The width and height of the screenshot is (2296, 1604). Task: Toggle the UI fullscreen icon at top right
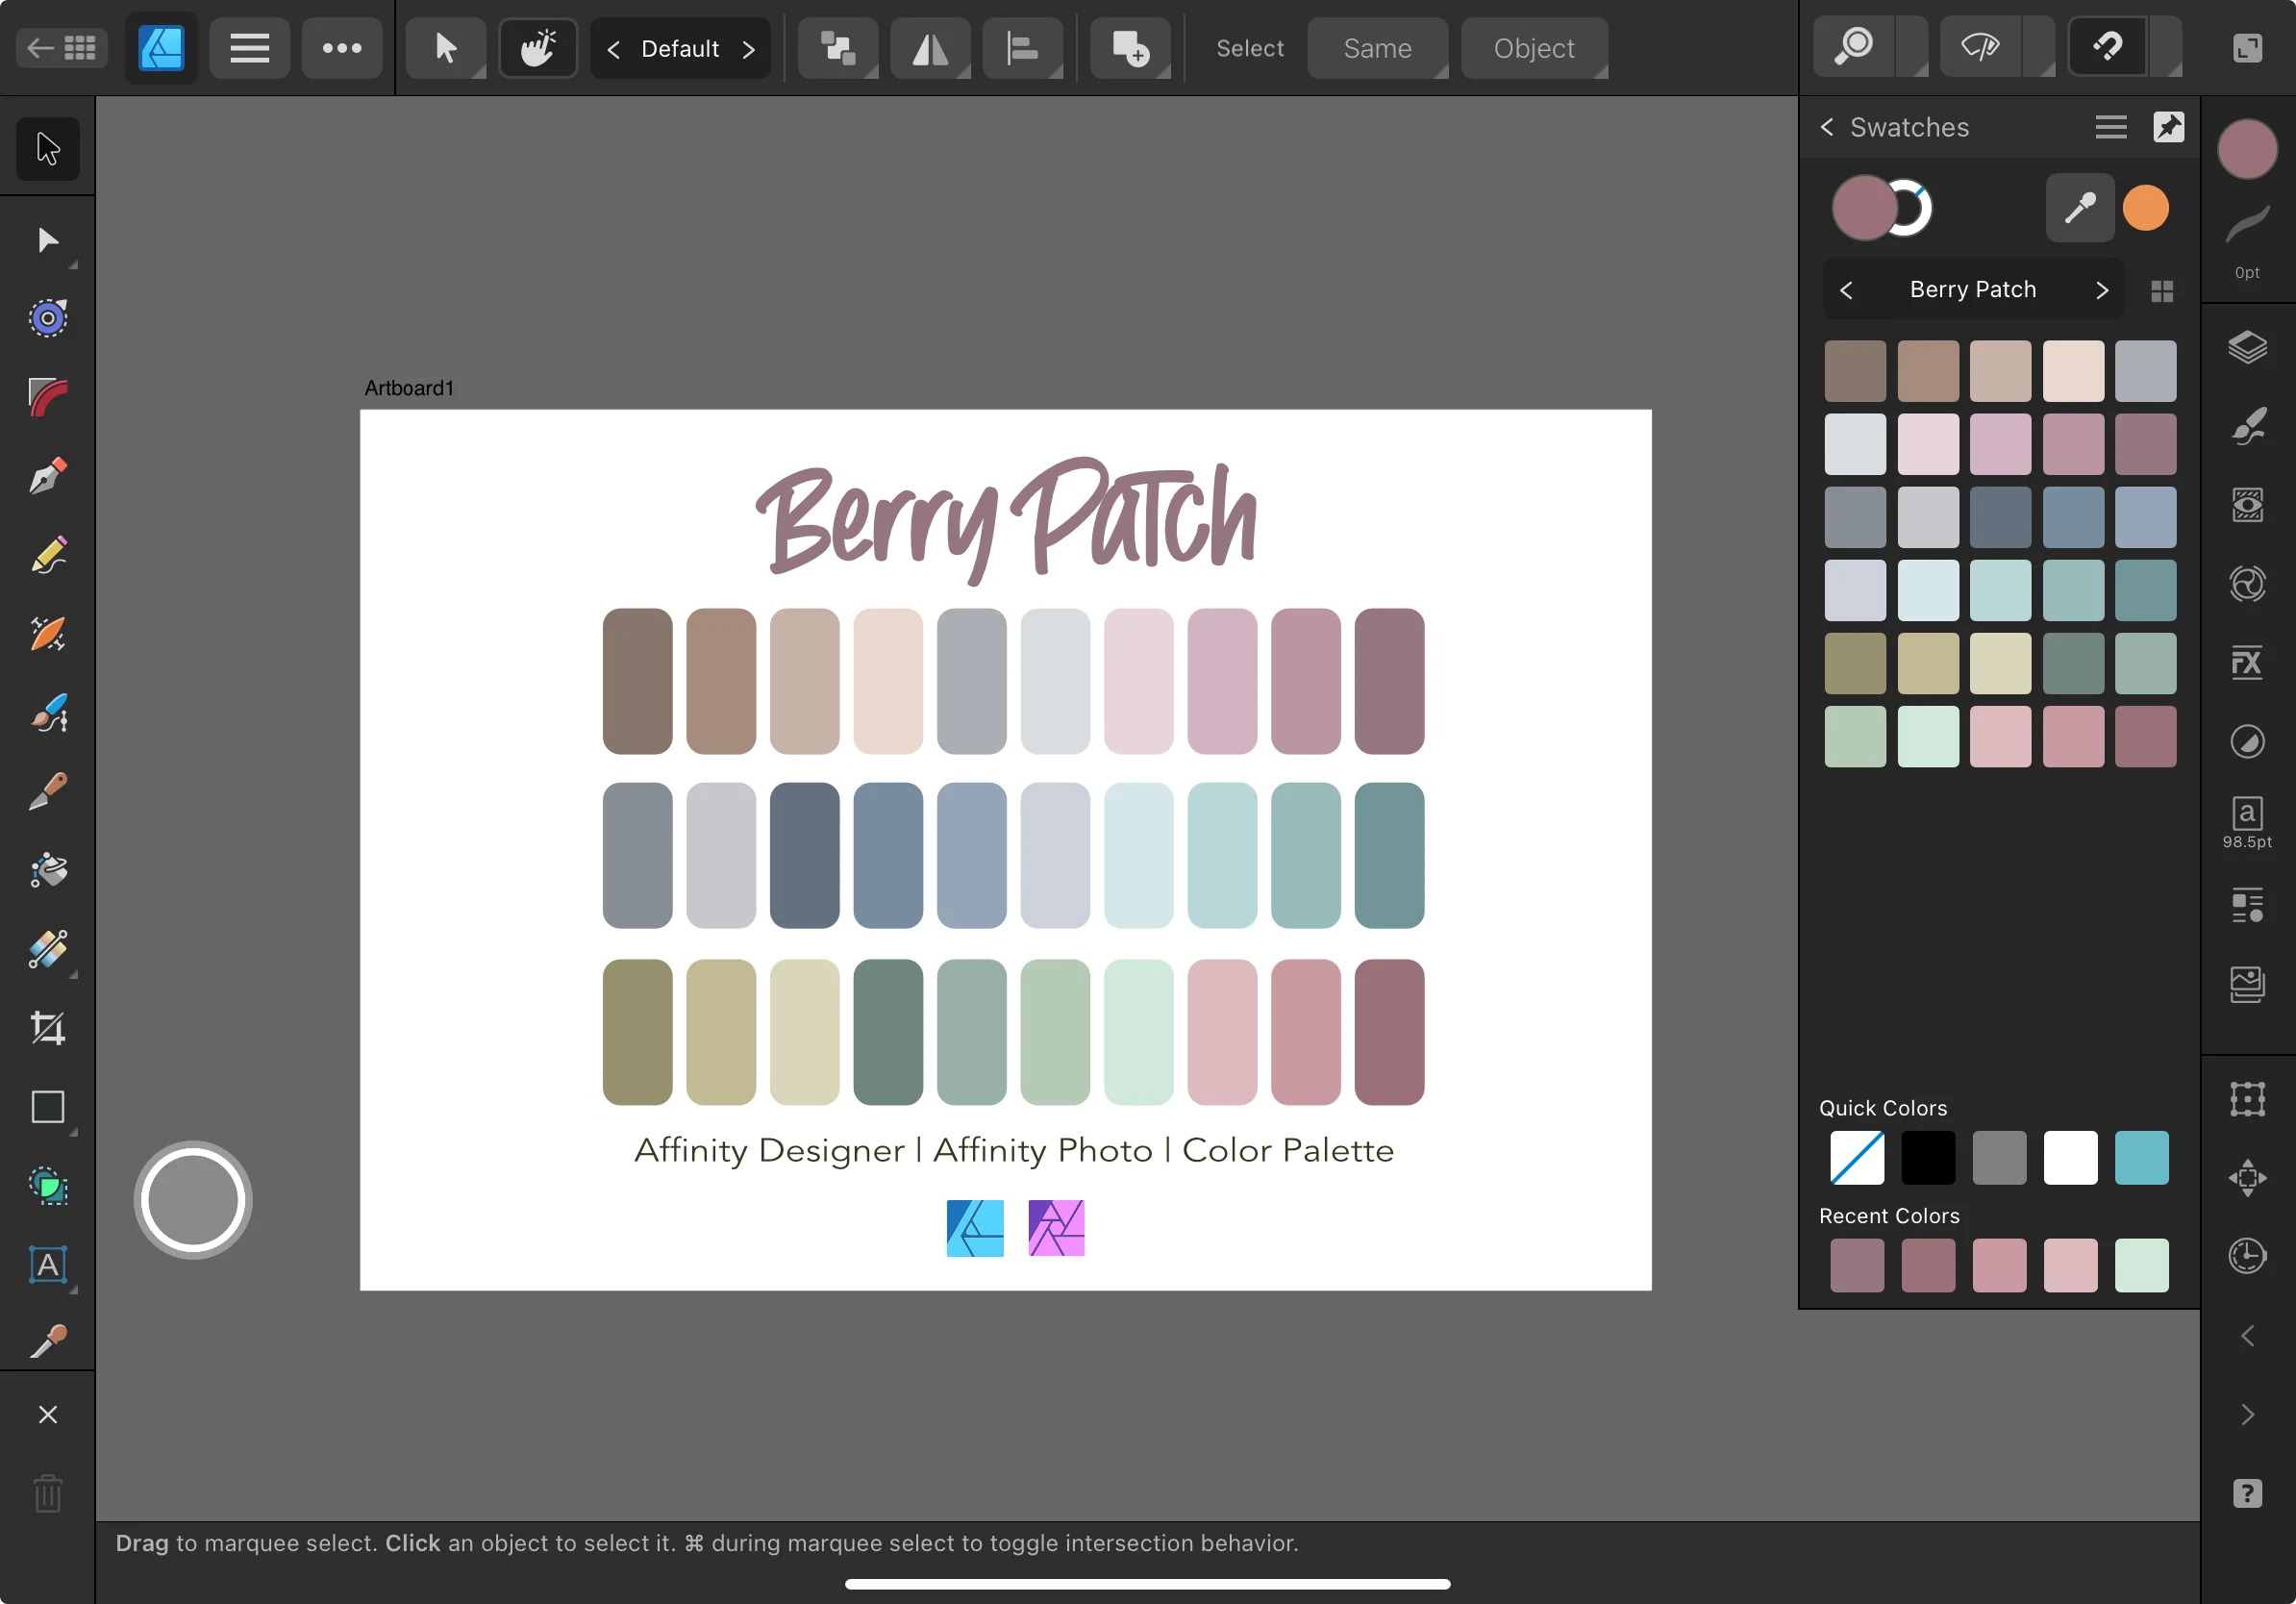2247,47
